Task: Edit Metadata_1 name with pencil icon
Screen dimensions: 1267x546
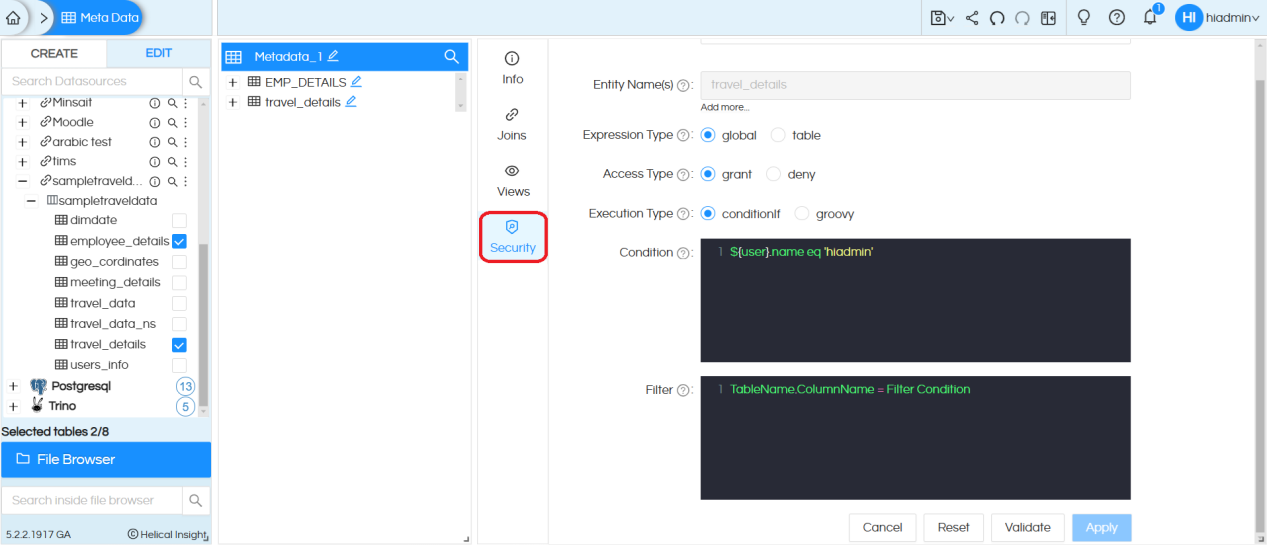Action: tap(333, 56)
